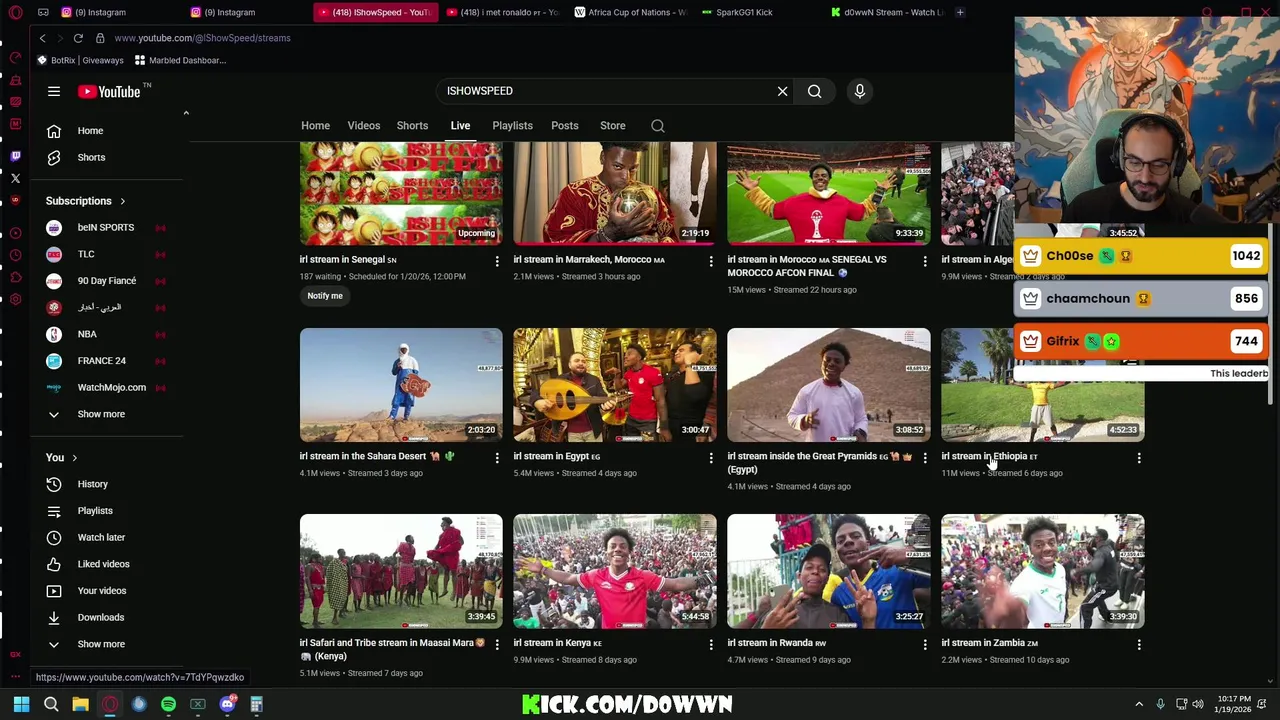
Task: Open more options for the Marrakech stream video
Action: [x=711, y=261]
